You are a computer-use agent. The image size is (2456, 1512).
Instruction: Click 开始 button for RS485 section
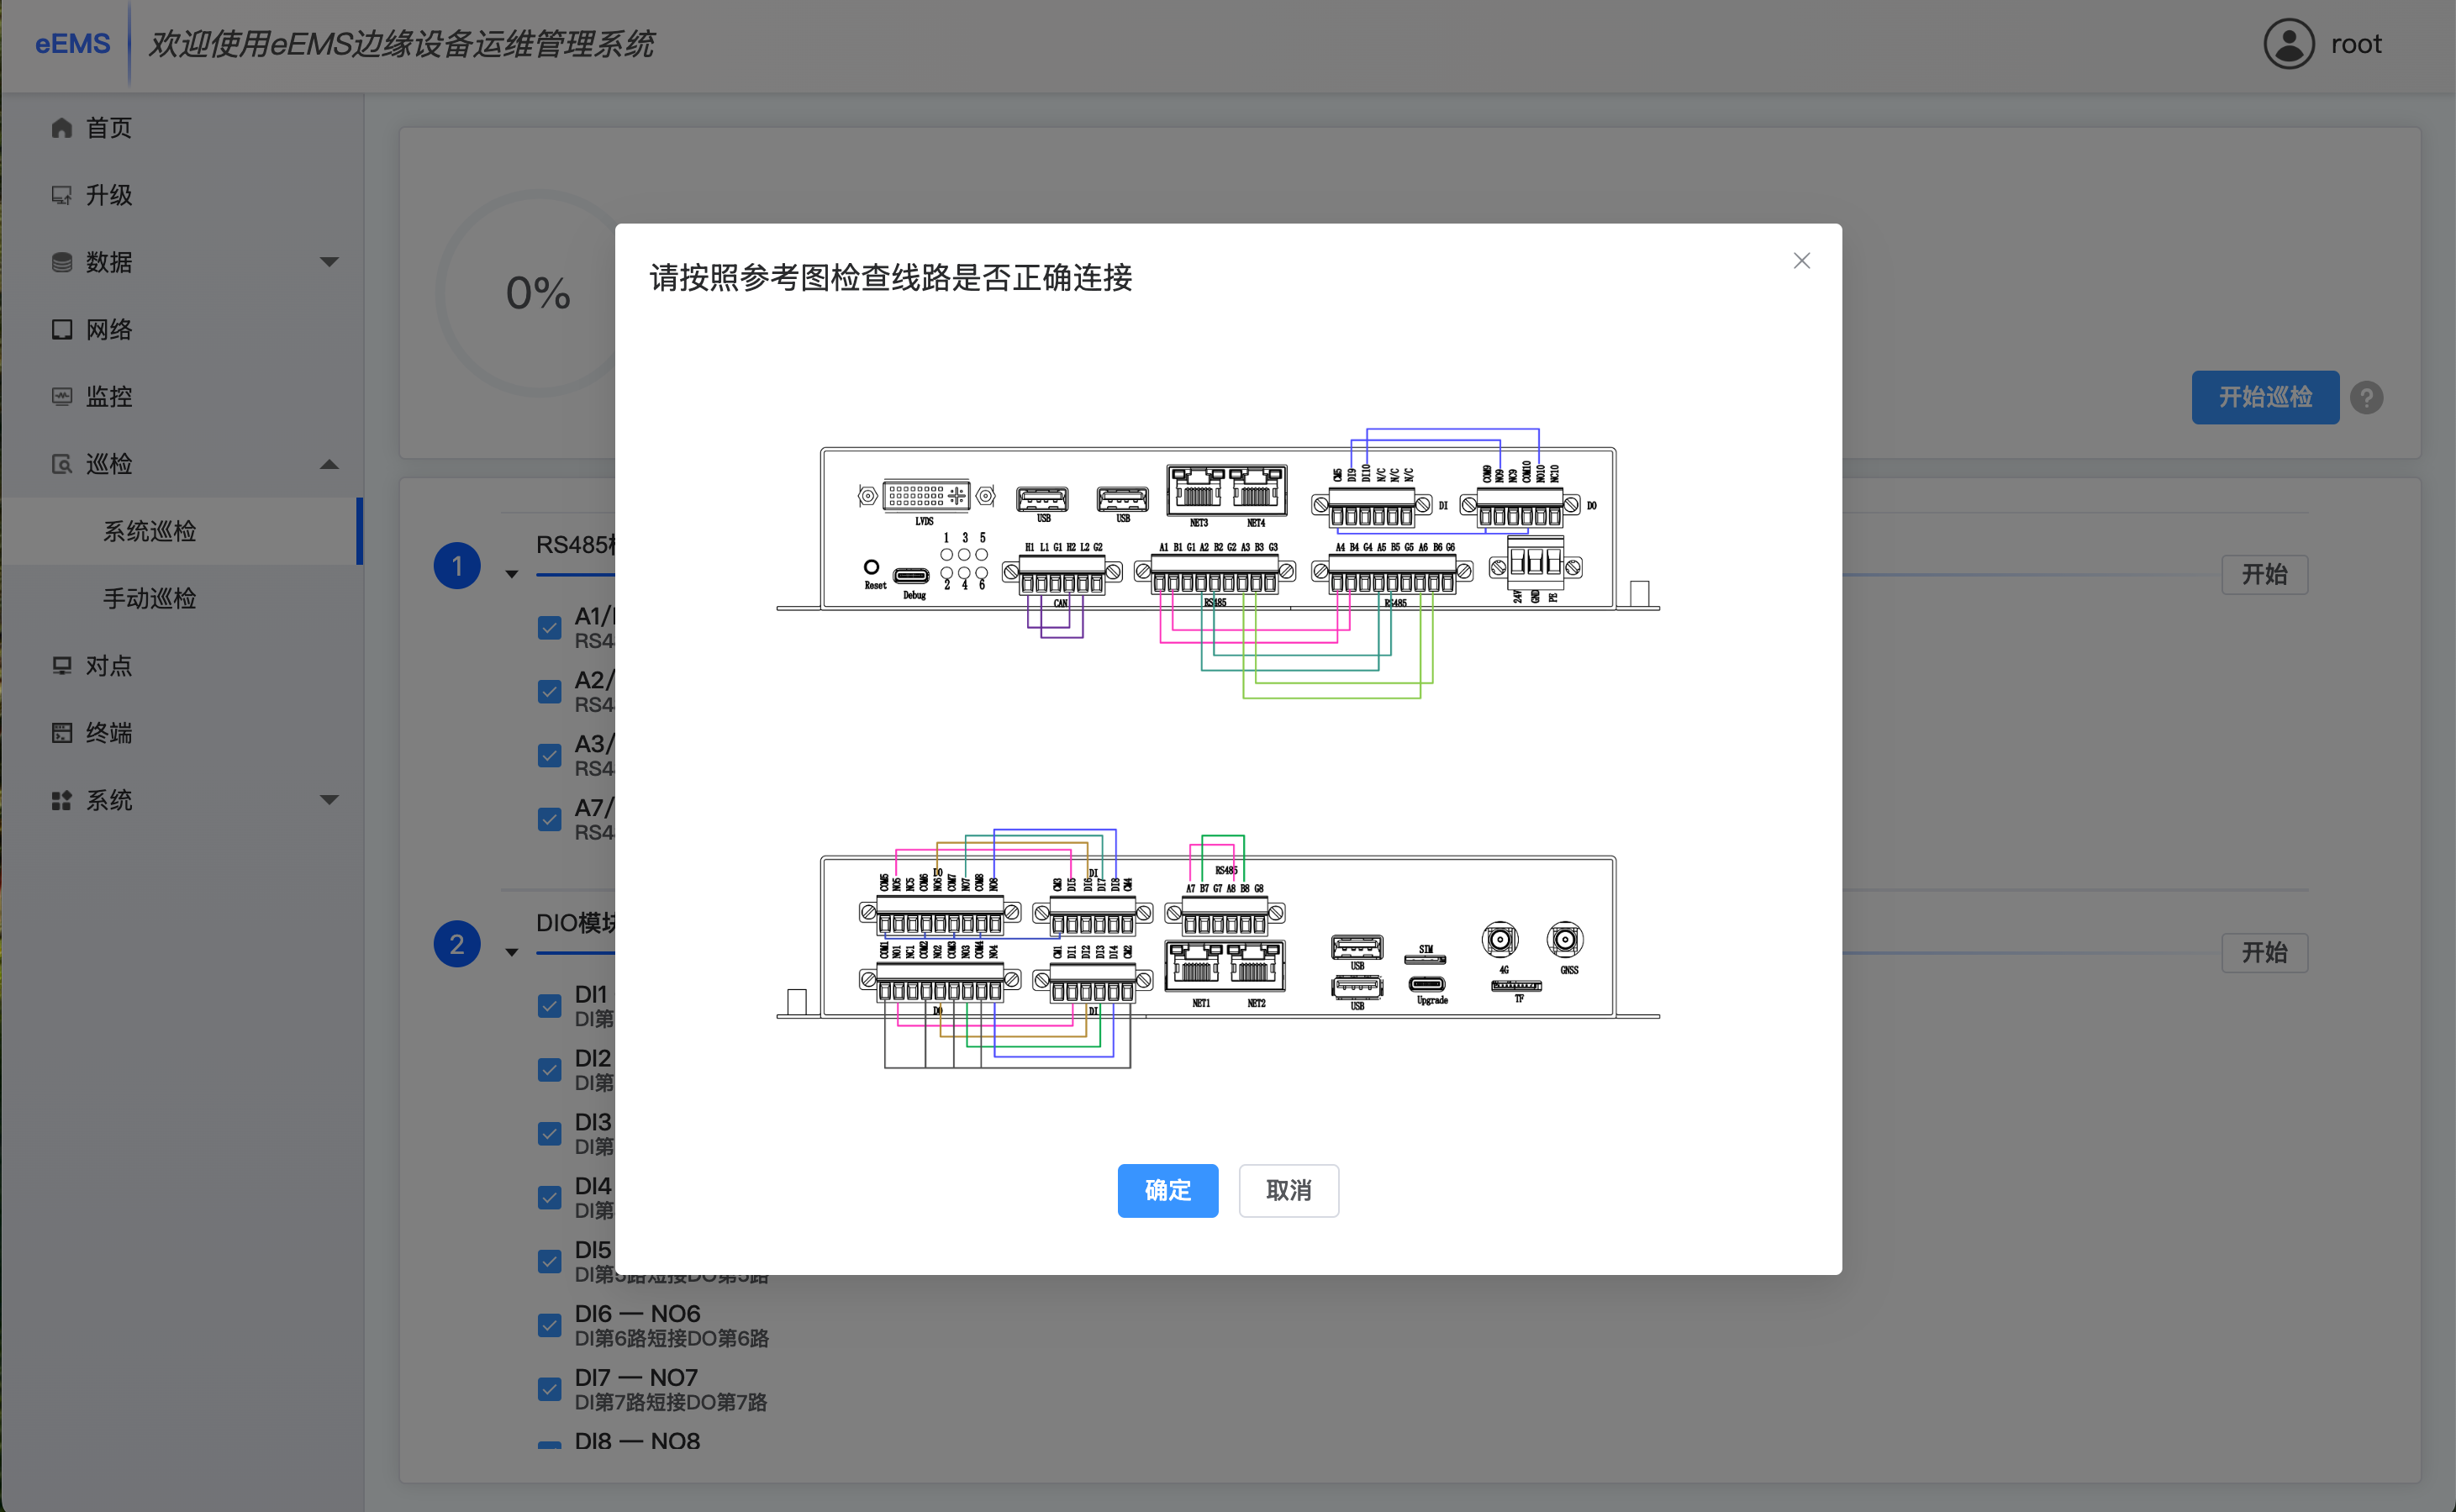[x=2264, y=574]
